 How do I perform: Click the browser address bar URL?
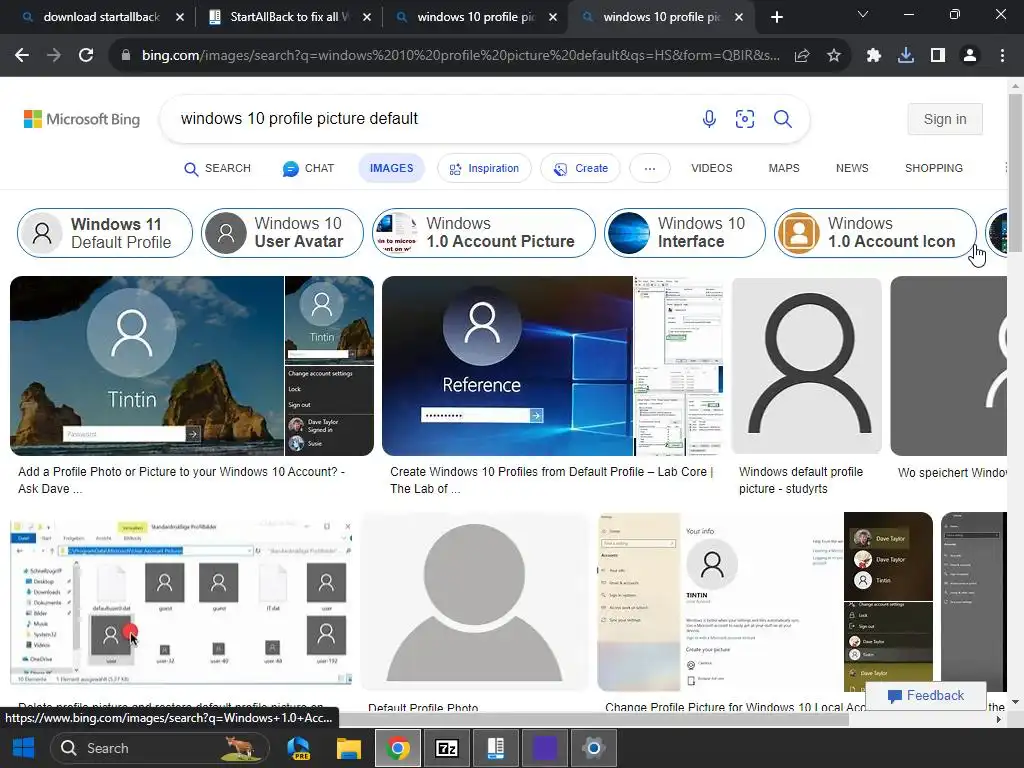pos(460,56)
